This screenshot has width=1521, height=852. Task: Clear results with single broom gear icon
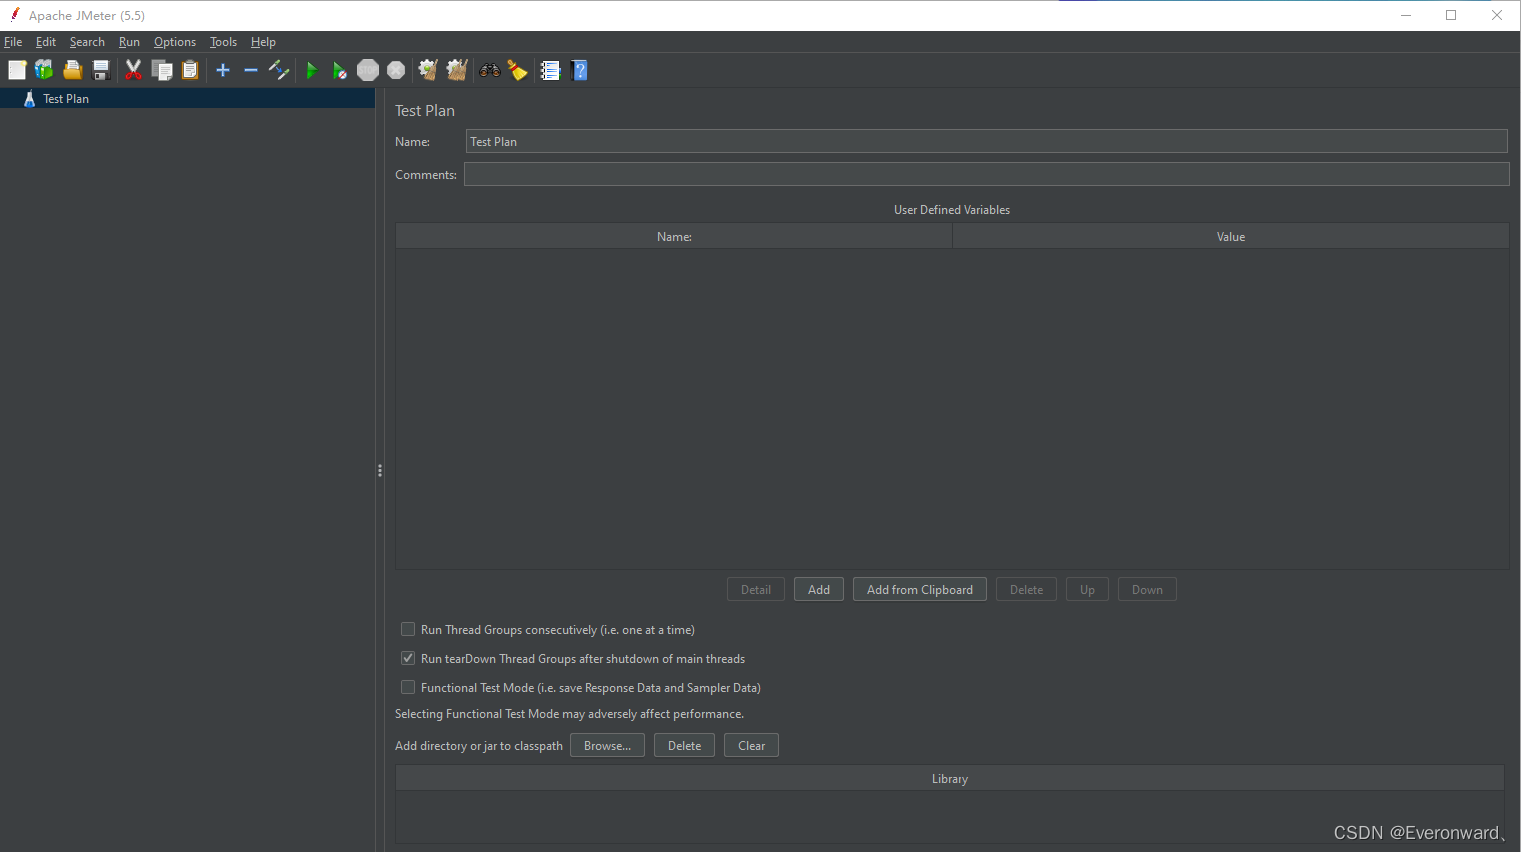[x=428, y=70]
